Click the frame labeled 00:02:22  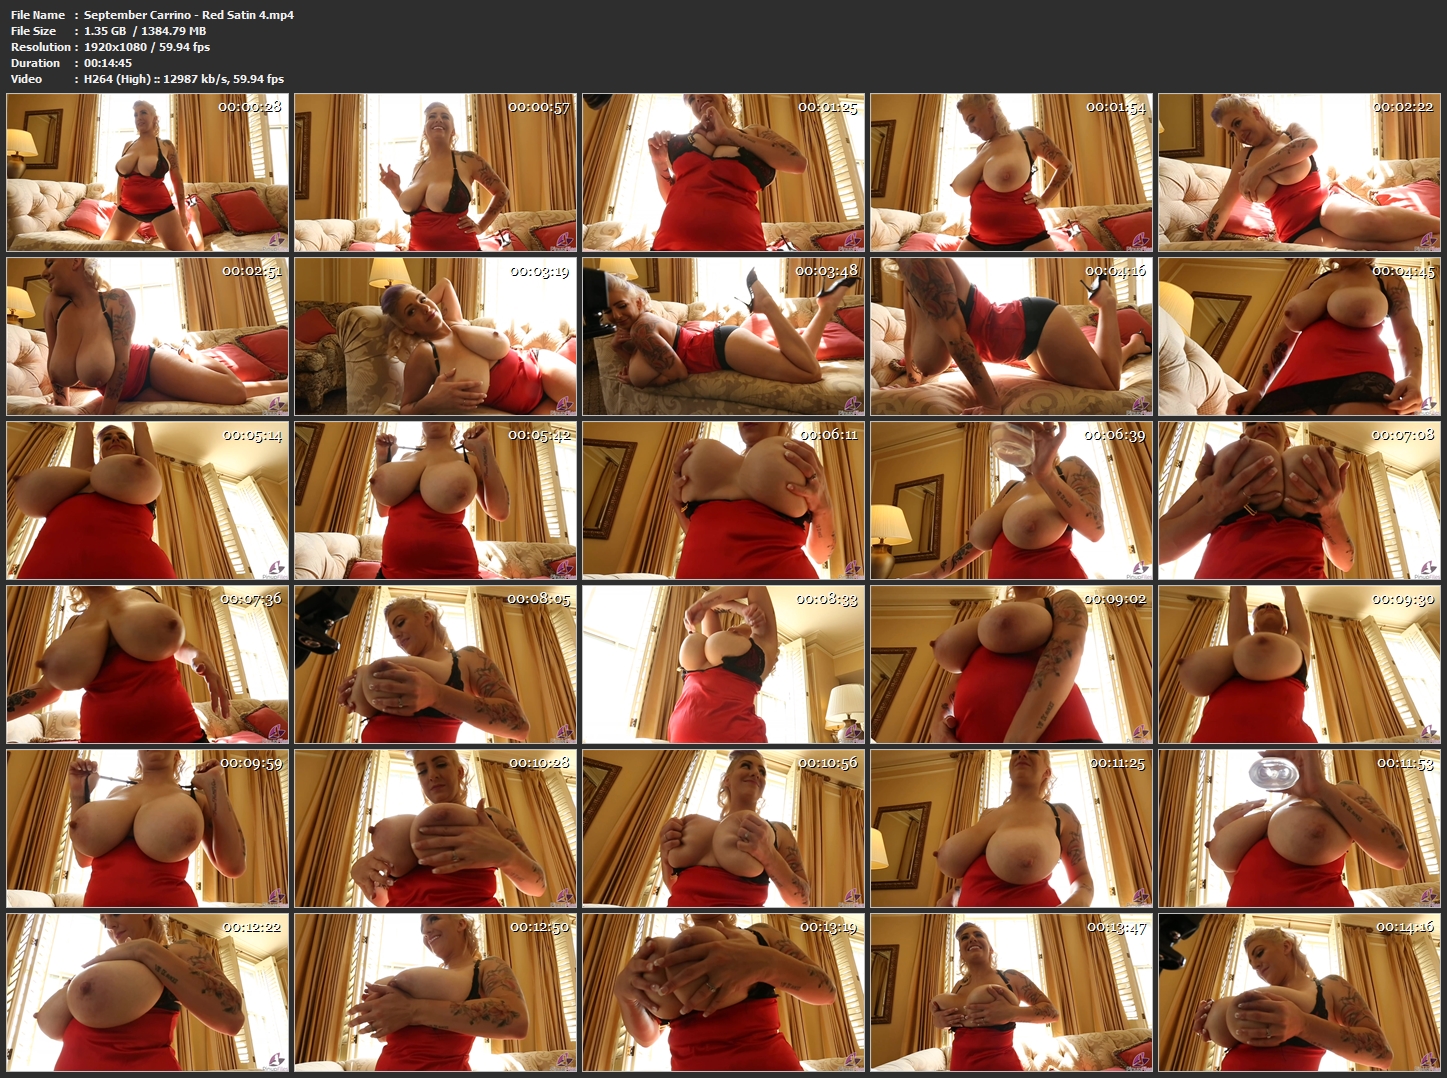[1299, 172]
